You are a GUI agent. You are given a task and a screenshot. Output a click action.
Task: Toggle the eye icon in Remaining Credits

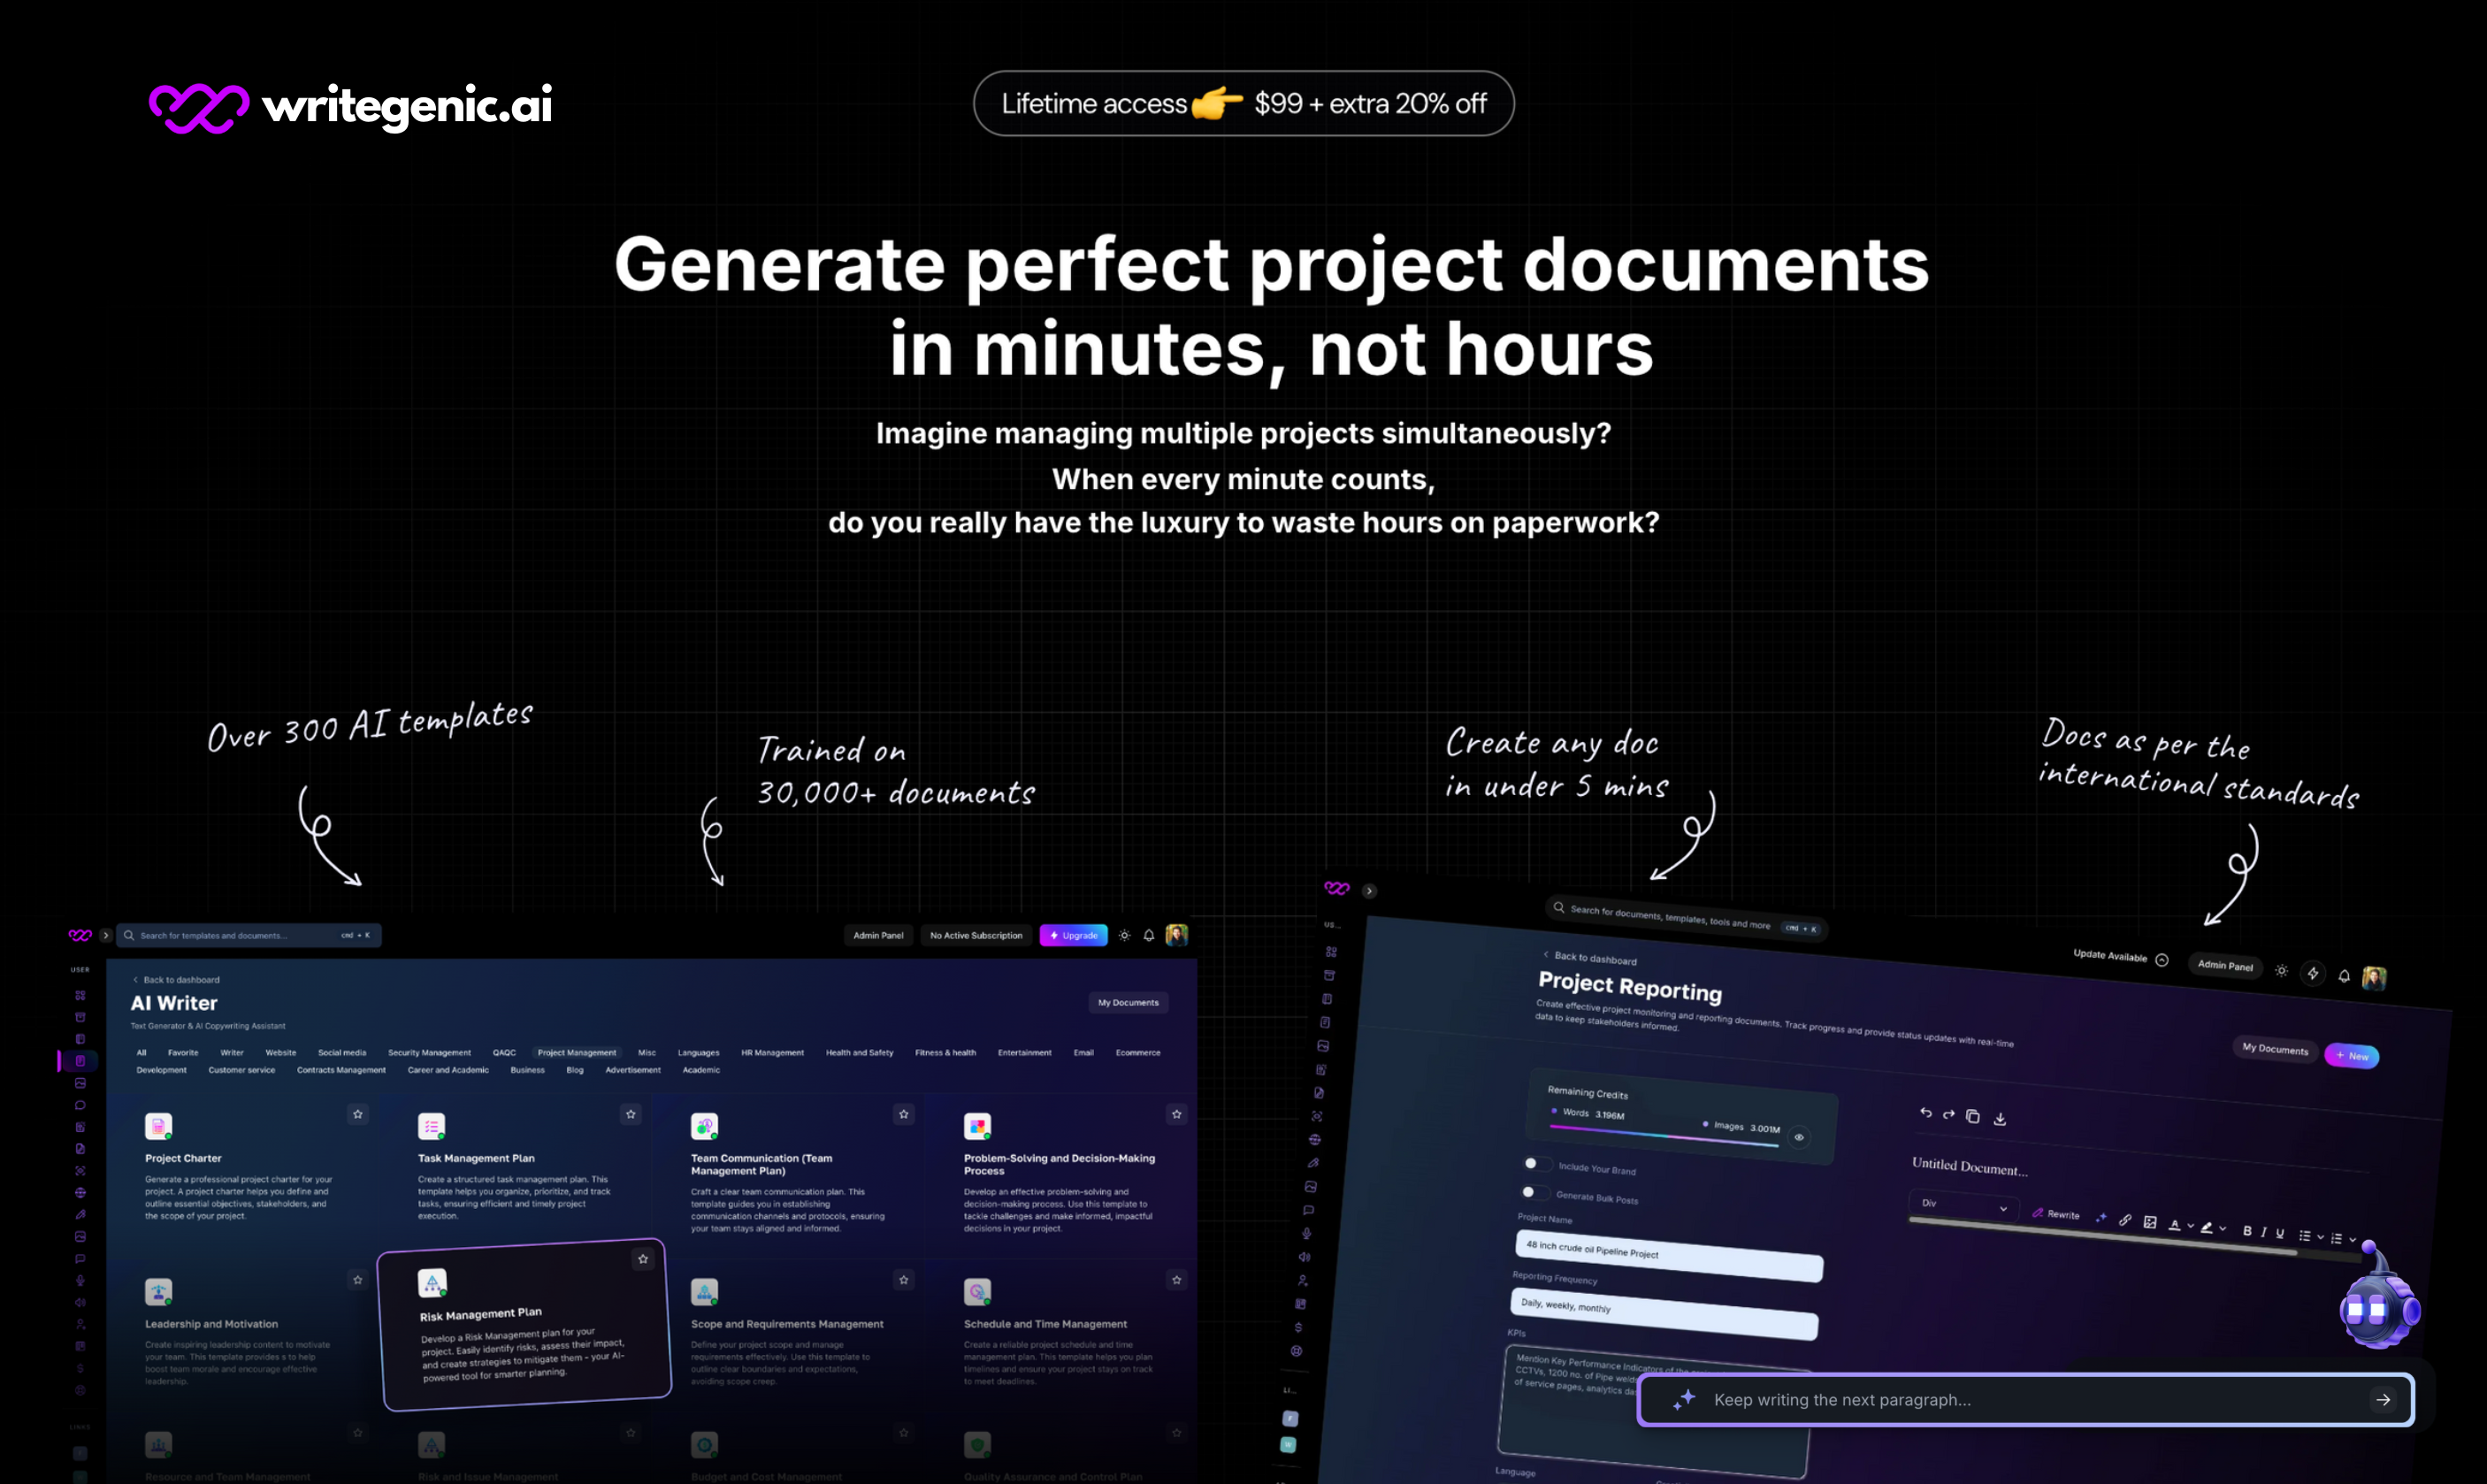[x=1799, y=1137]
